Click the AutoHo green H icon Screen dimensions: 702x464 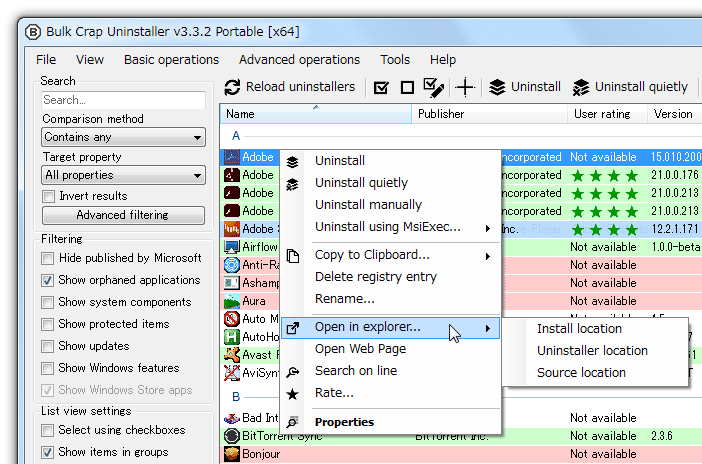[x=231, y=337]
